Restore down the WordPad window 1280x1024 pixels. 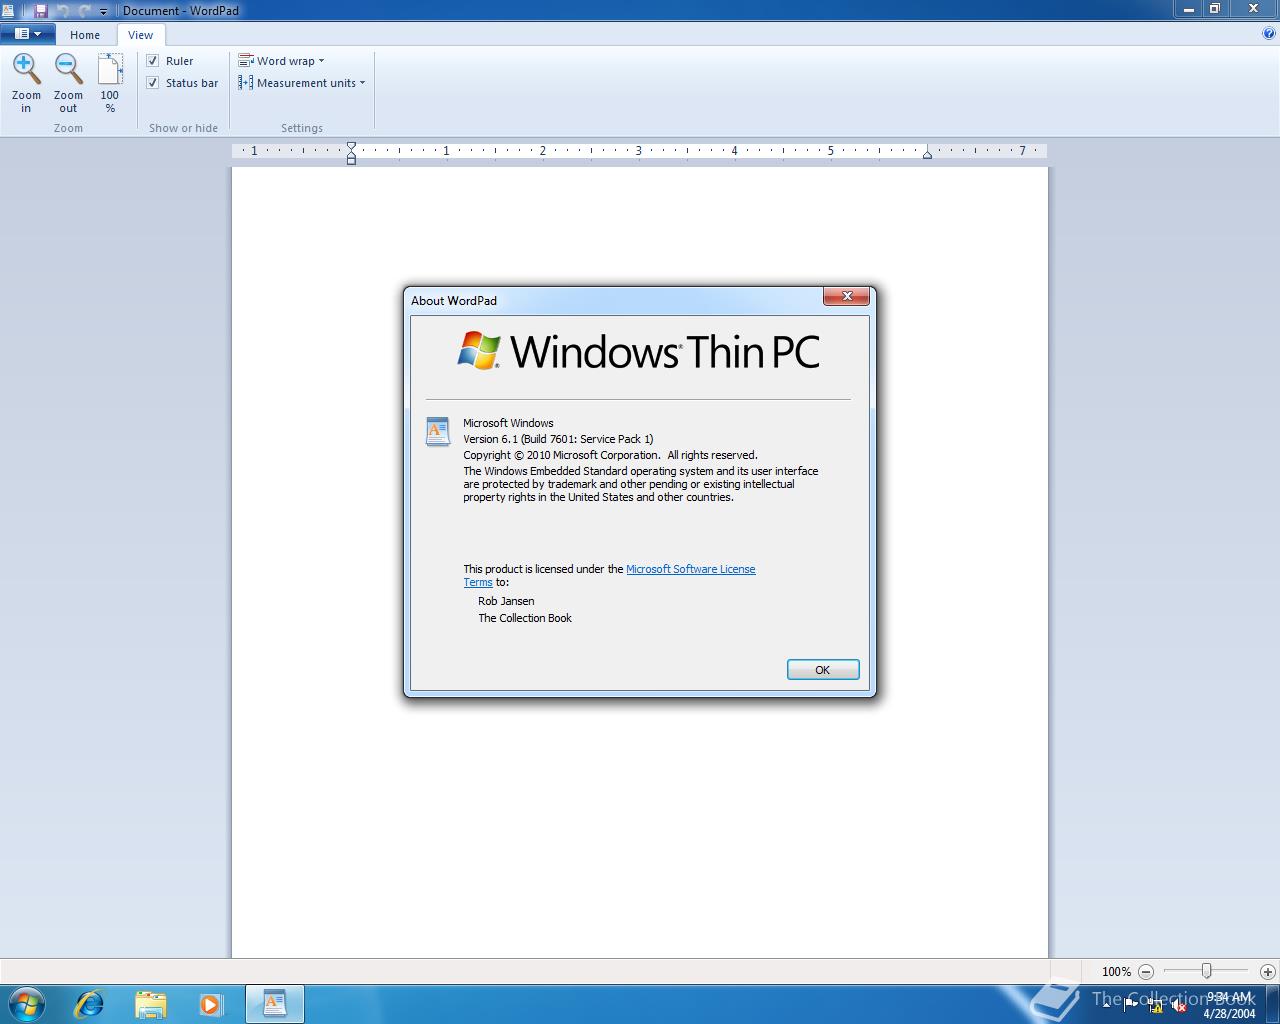click(1215, 9)
